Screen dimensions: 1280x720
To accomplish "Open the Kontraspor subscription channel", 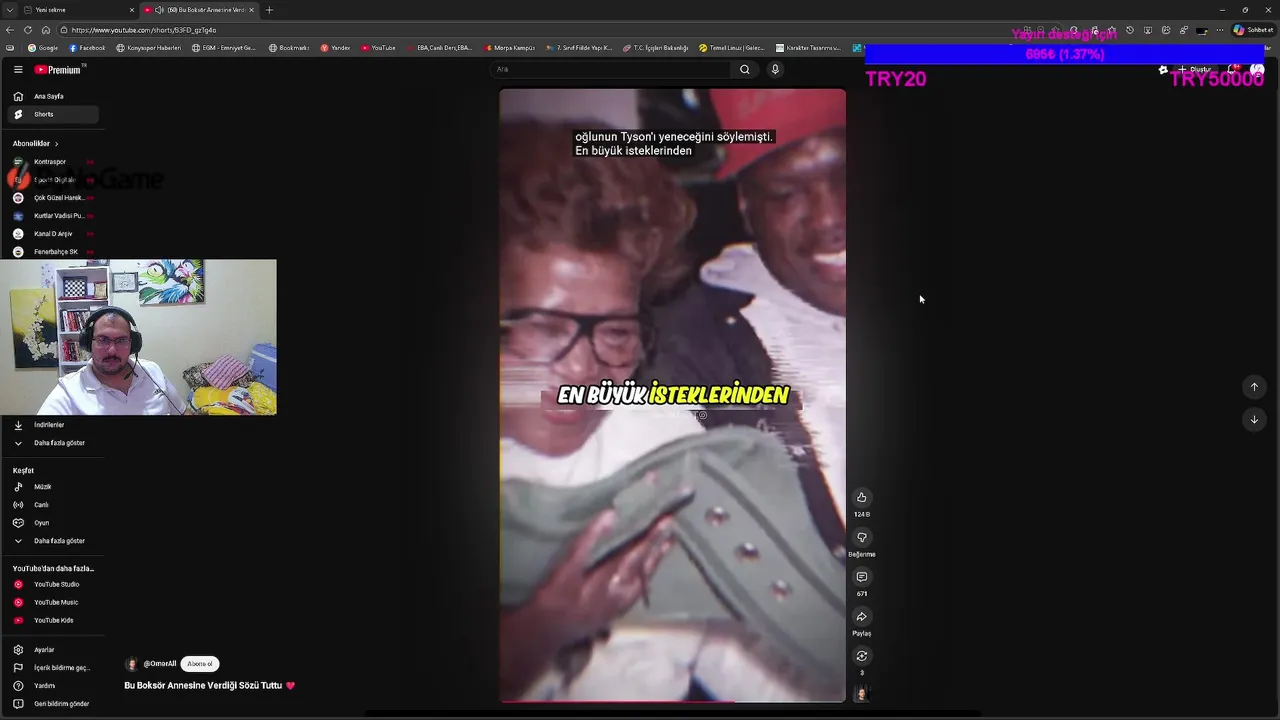I will tap(50, 162).
